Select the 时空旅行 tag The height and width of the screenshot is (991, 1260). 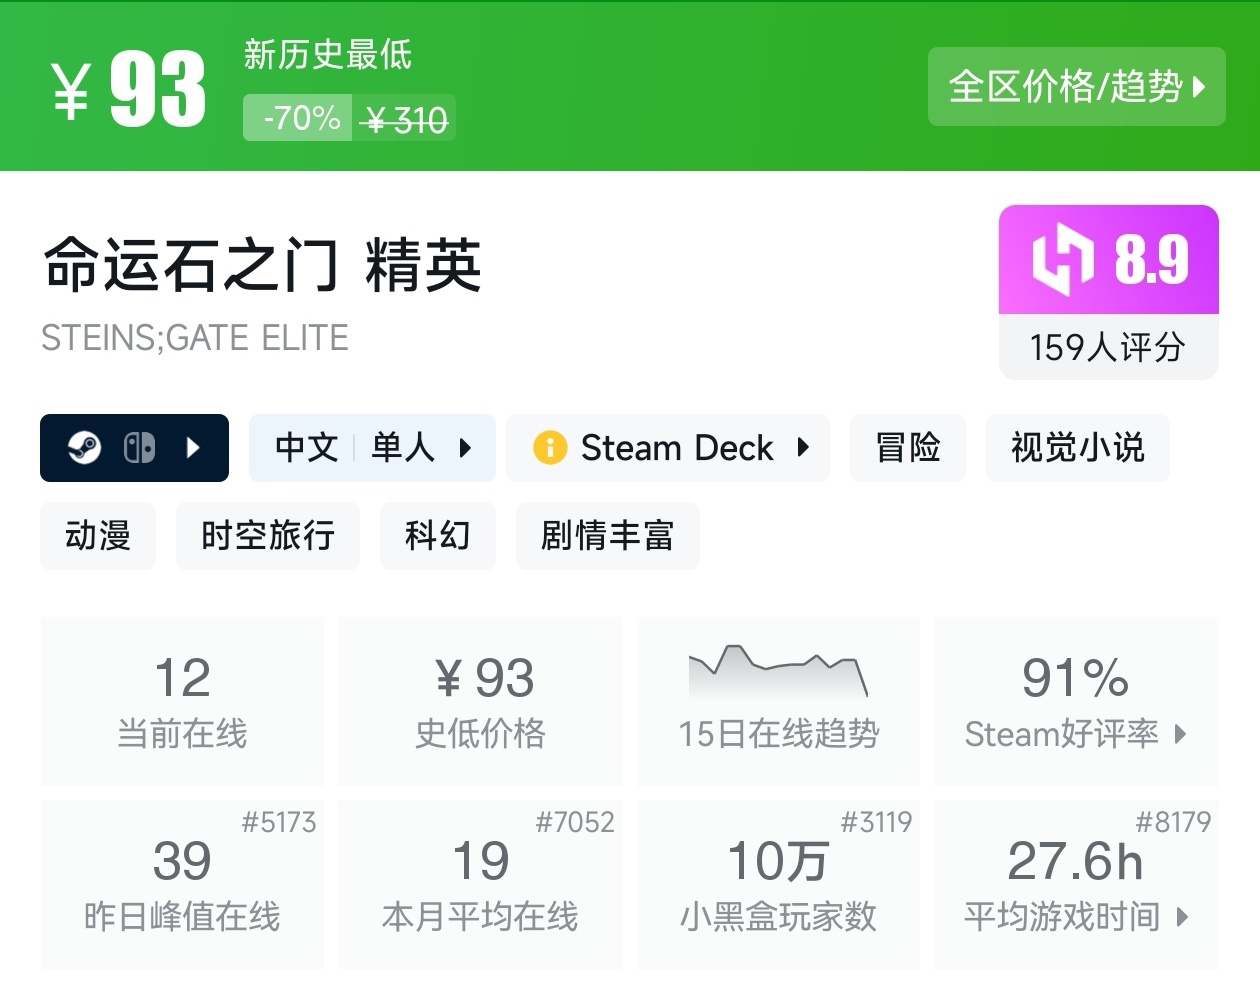(267, 536)
